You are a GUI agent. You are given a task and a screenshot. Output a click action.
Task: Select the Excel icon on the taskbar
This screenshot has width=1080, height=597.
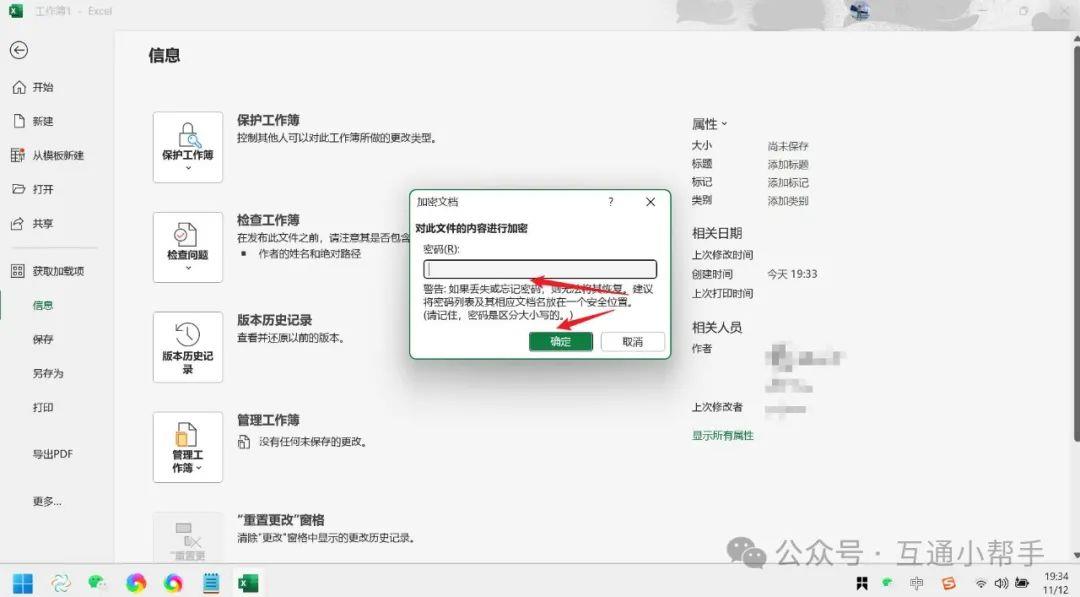point(248,581)
